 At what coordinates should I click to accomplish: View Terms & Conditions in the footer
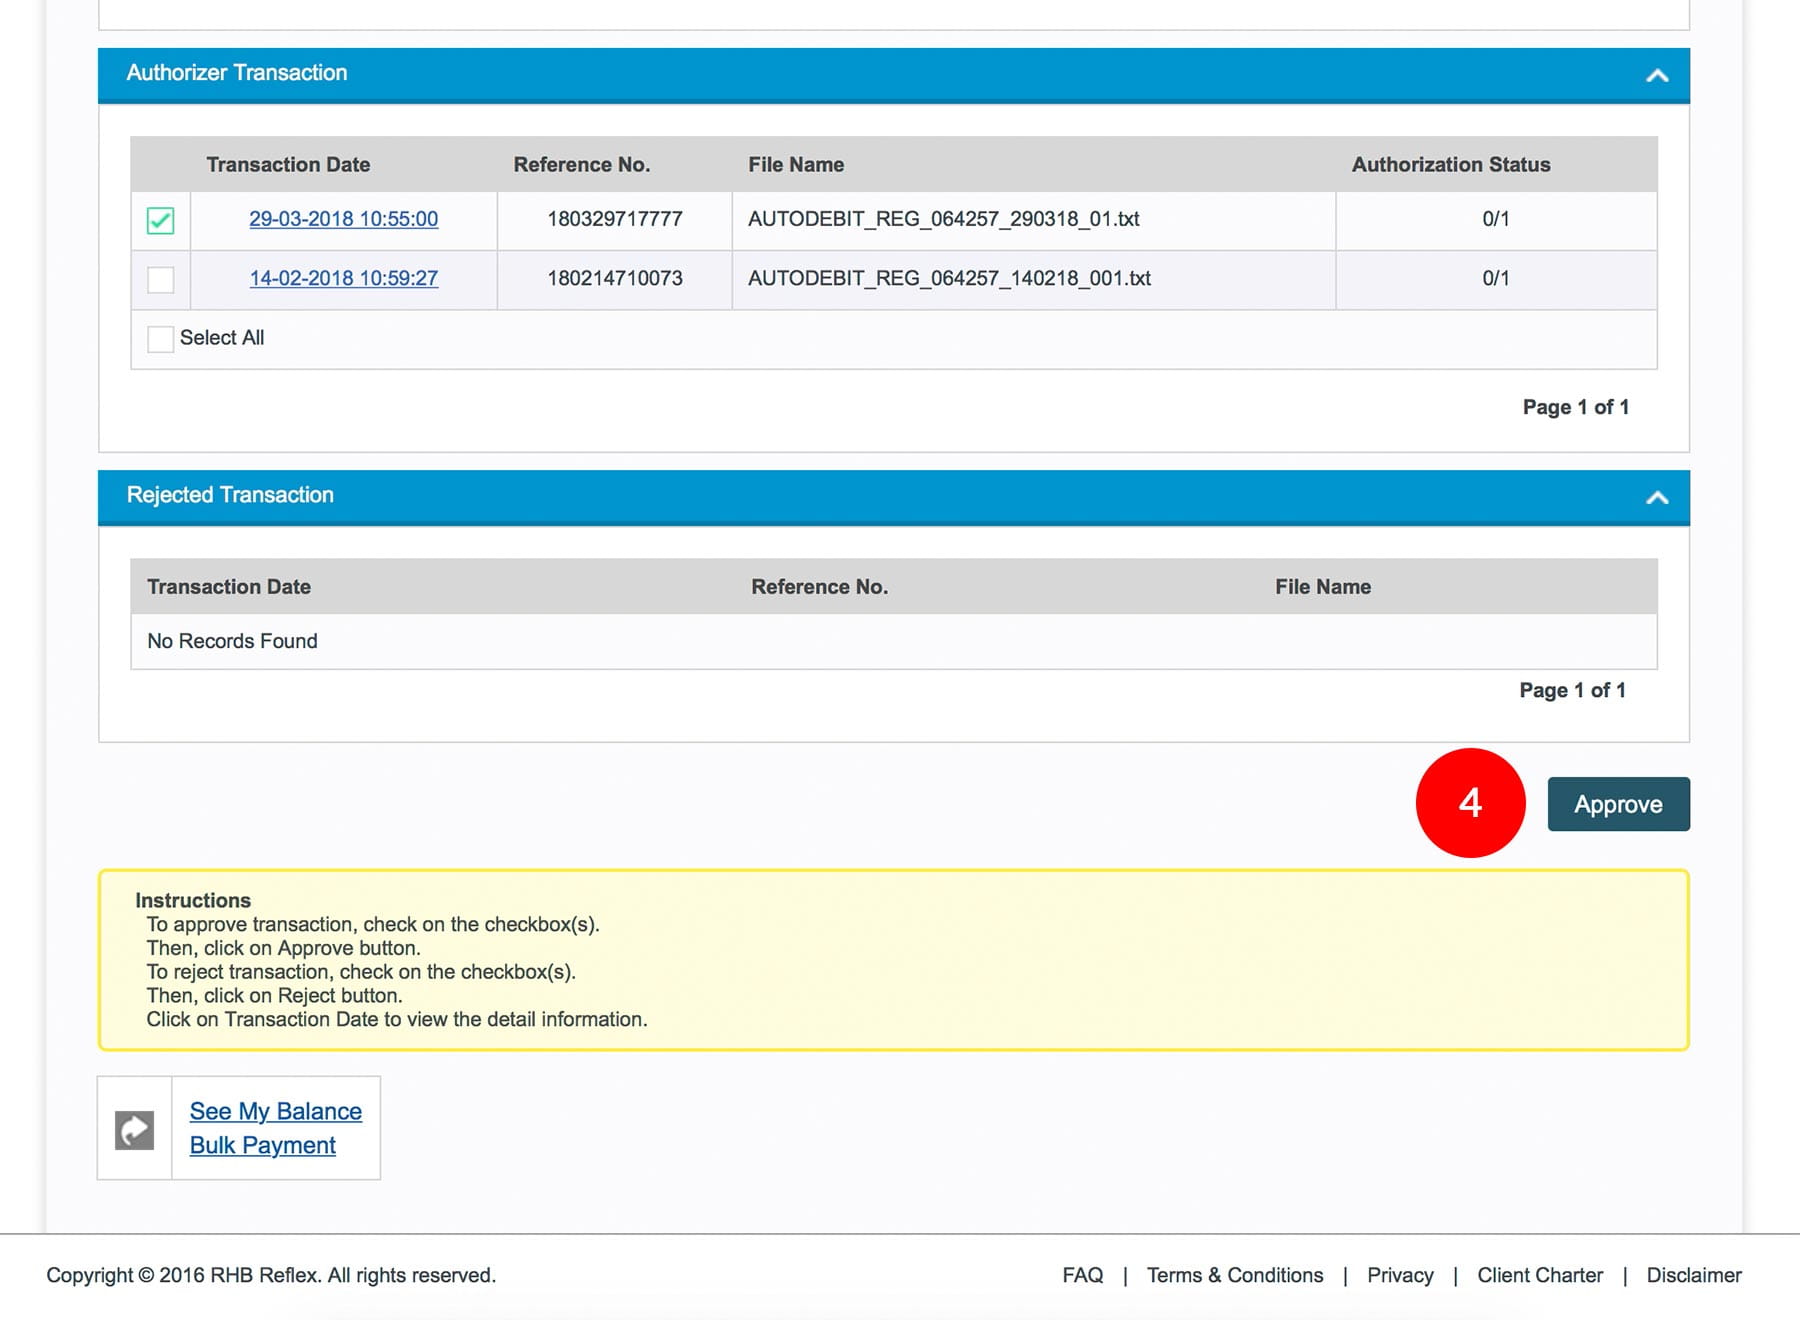(x=1234, y=1275)
